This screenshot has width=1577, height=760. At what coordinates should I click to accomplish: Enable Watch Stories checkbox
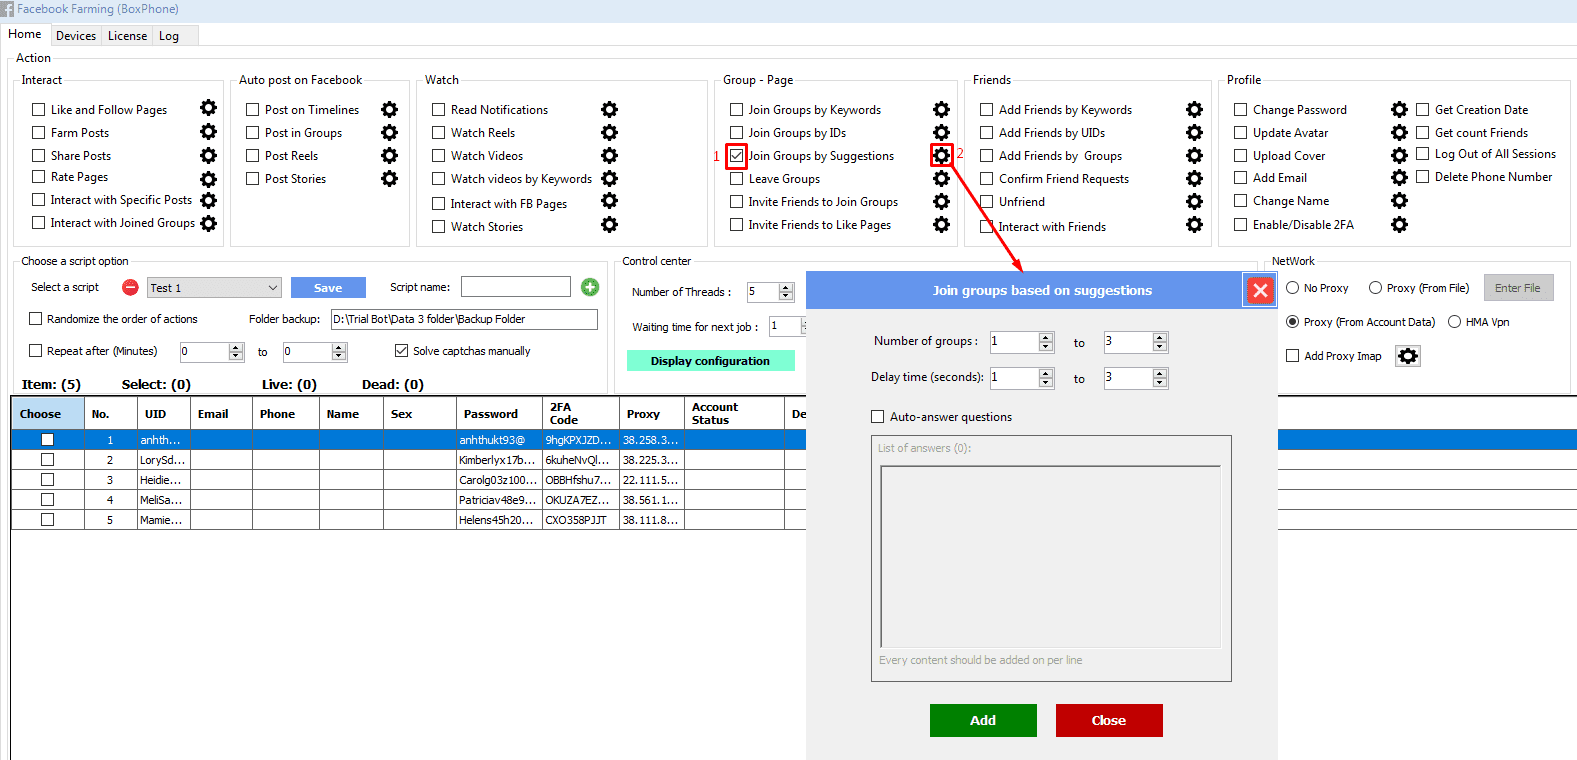tap(439, 227)
